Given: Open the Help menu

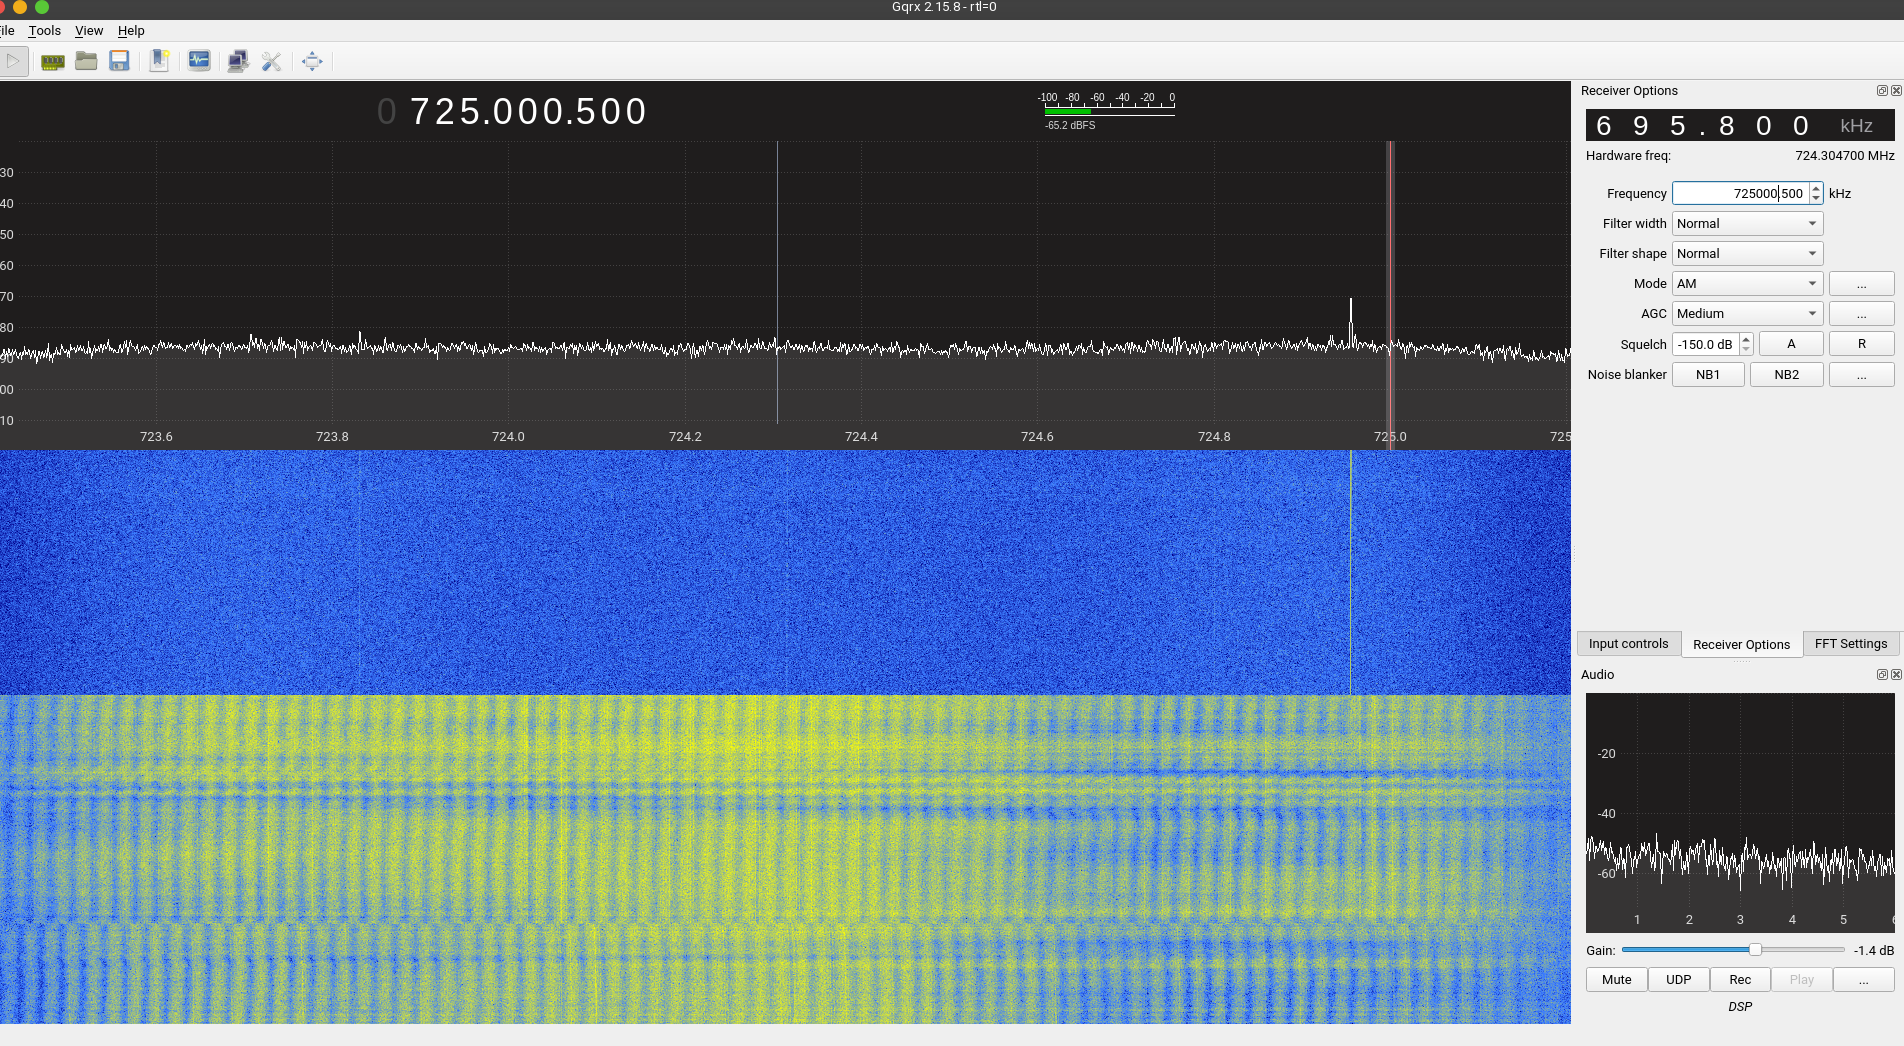Looking at the screenshot, I should click(131, 31).
